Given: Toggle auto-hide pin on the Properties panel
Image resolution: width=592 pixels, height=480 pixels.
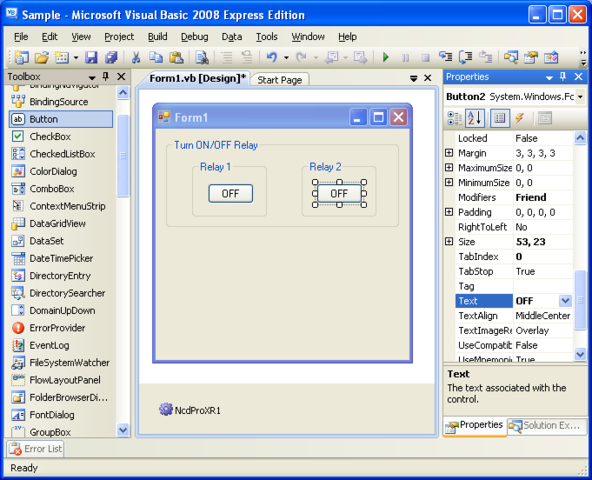Looking at the screenshot, I should click(563, 77).
